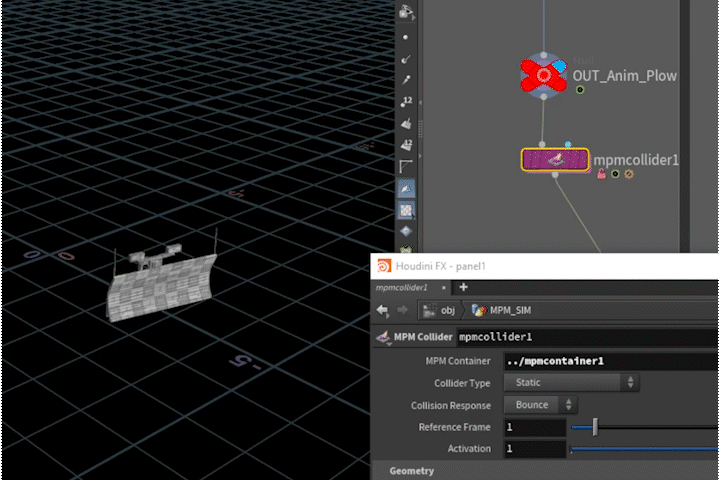
Task: Click the Collision Response label
Action: [x=450, y=406]
